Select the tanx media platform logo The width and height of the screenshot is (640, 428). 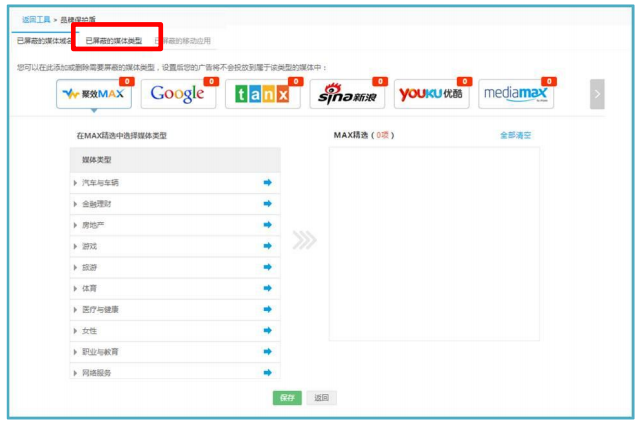pyautogui.click(x=262, y=94)
